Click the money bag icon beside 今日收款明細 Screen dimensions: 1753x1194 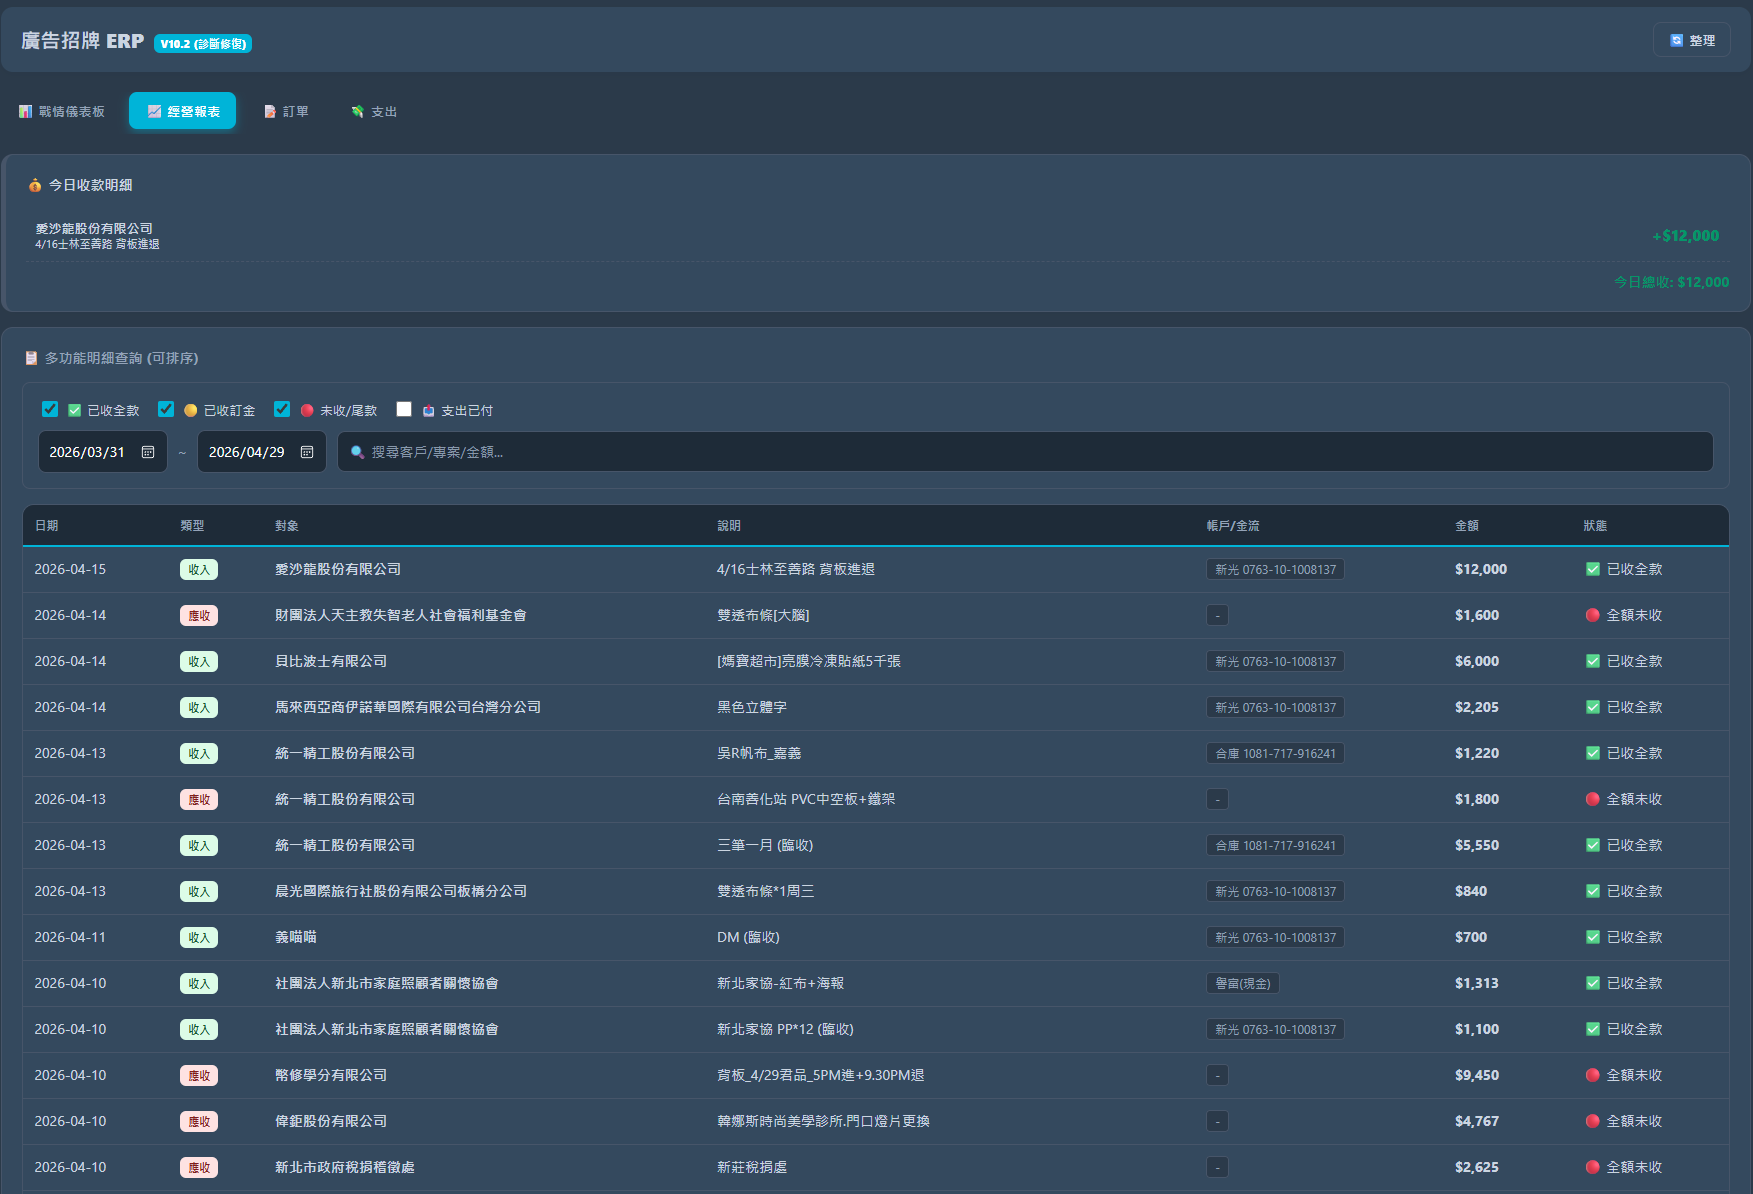tap(35, 185)
